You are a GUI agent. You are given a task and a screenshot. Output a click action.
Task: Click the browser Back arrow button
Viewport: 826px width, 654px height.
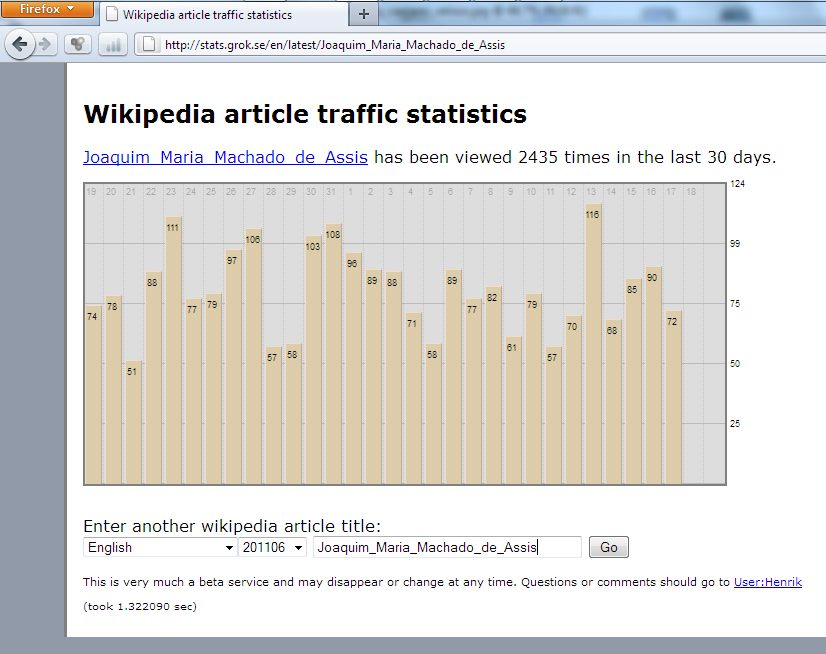(20, 44)
